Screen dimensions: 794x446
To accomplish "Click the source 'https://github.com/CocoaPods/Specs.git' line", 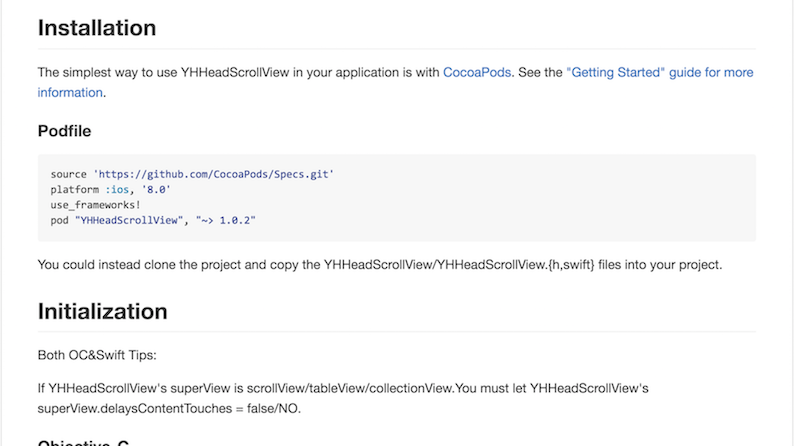I will 192,174.
